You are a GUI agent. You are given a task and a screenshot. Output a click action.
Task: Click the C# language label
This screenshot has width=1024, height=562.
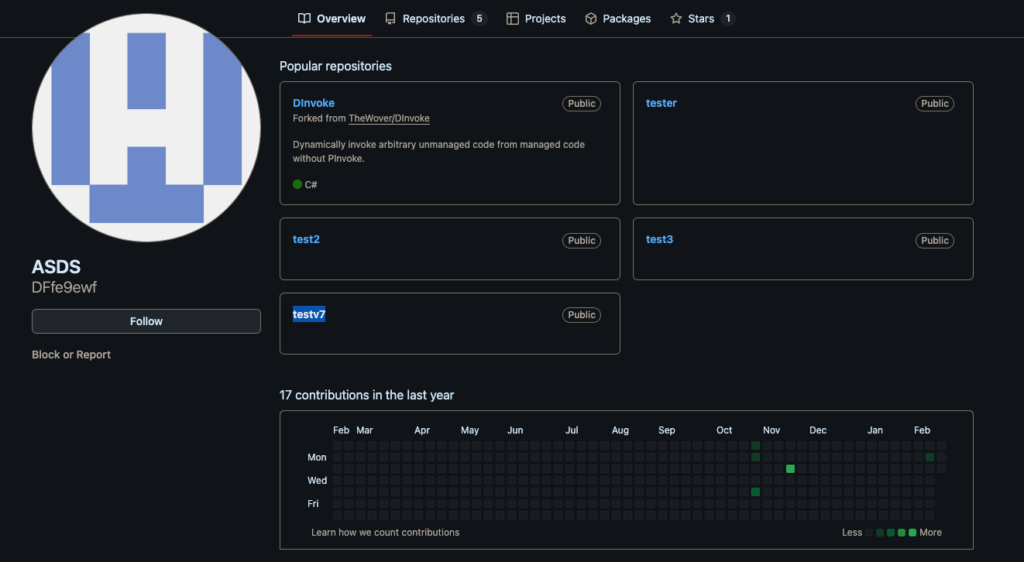coord(311,185)
